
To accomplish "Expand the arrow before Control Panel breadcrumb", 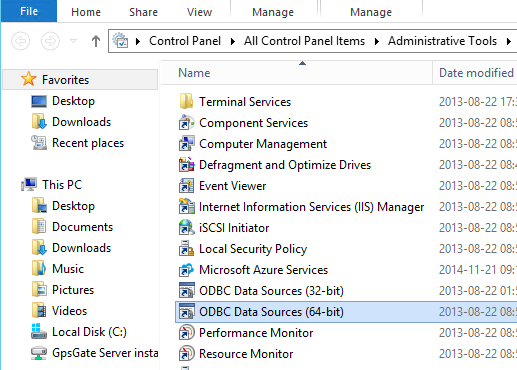I will [138, 41].
